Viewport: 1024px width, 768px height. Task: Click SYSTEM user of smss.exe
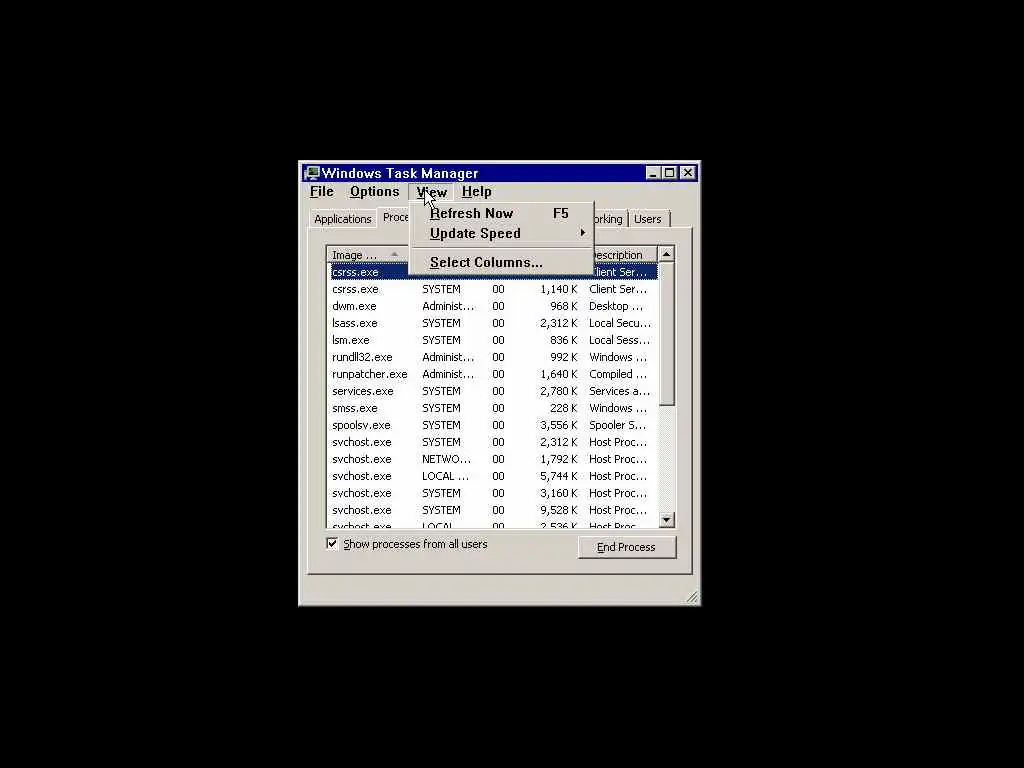click(441, 408)
